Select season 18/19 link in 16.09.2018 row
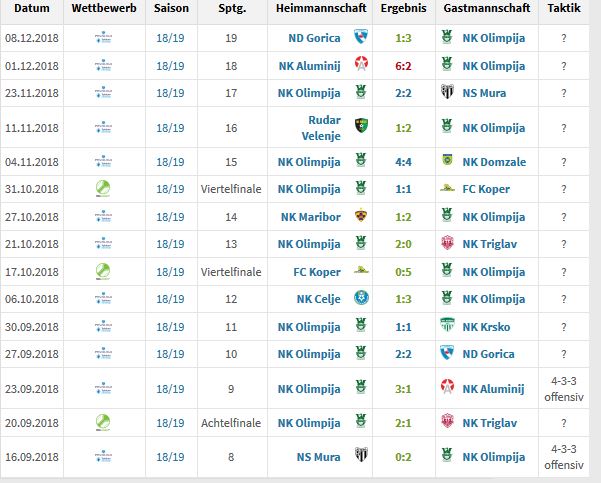The image size is (601, 483). pos(170,457)
